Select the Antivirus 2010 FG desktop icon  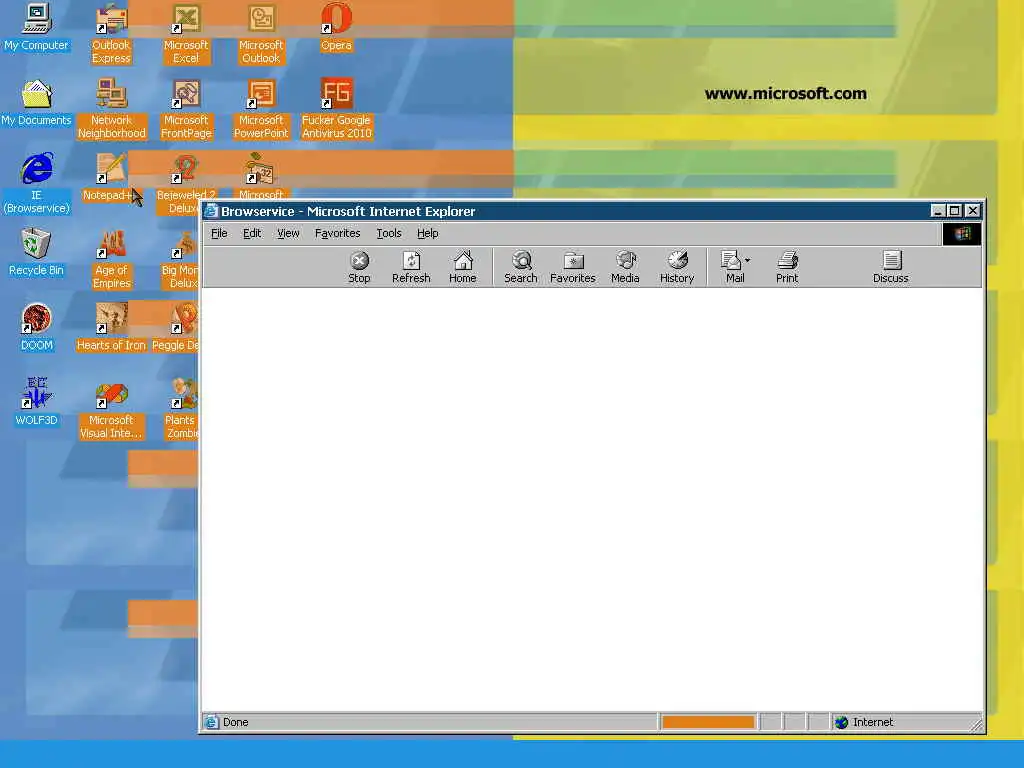coord(336,108)
